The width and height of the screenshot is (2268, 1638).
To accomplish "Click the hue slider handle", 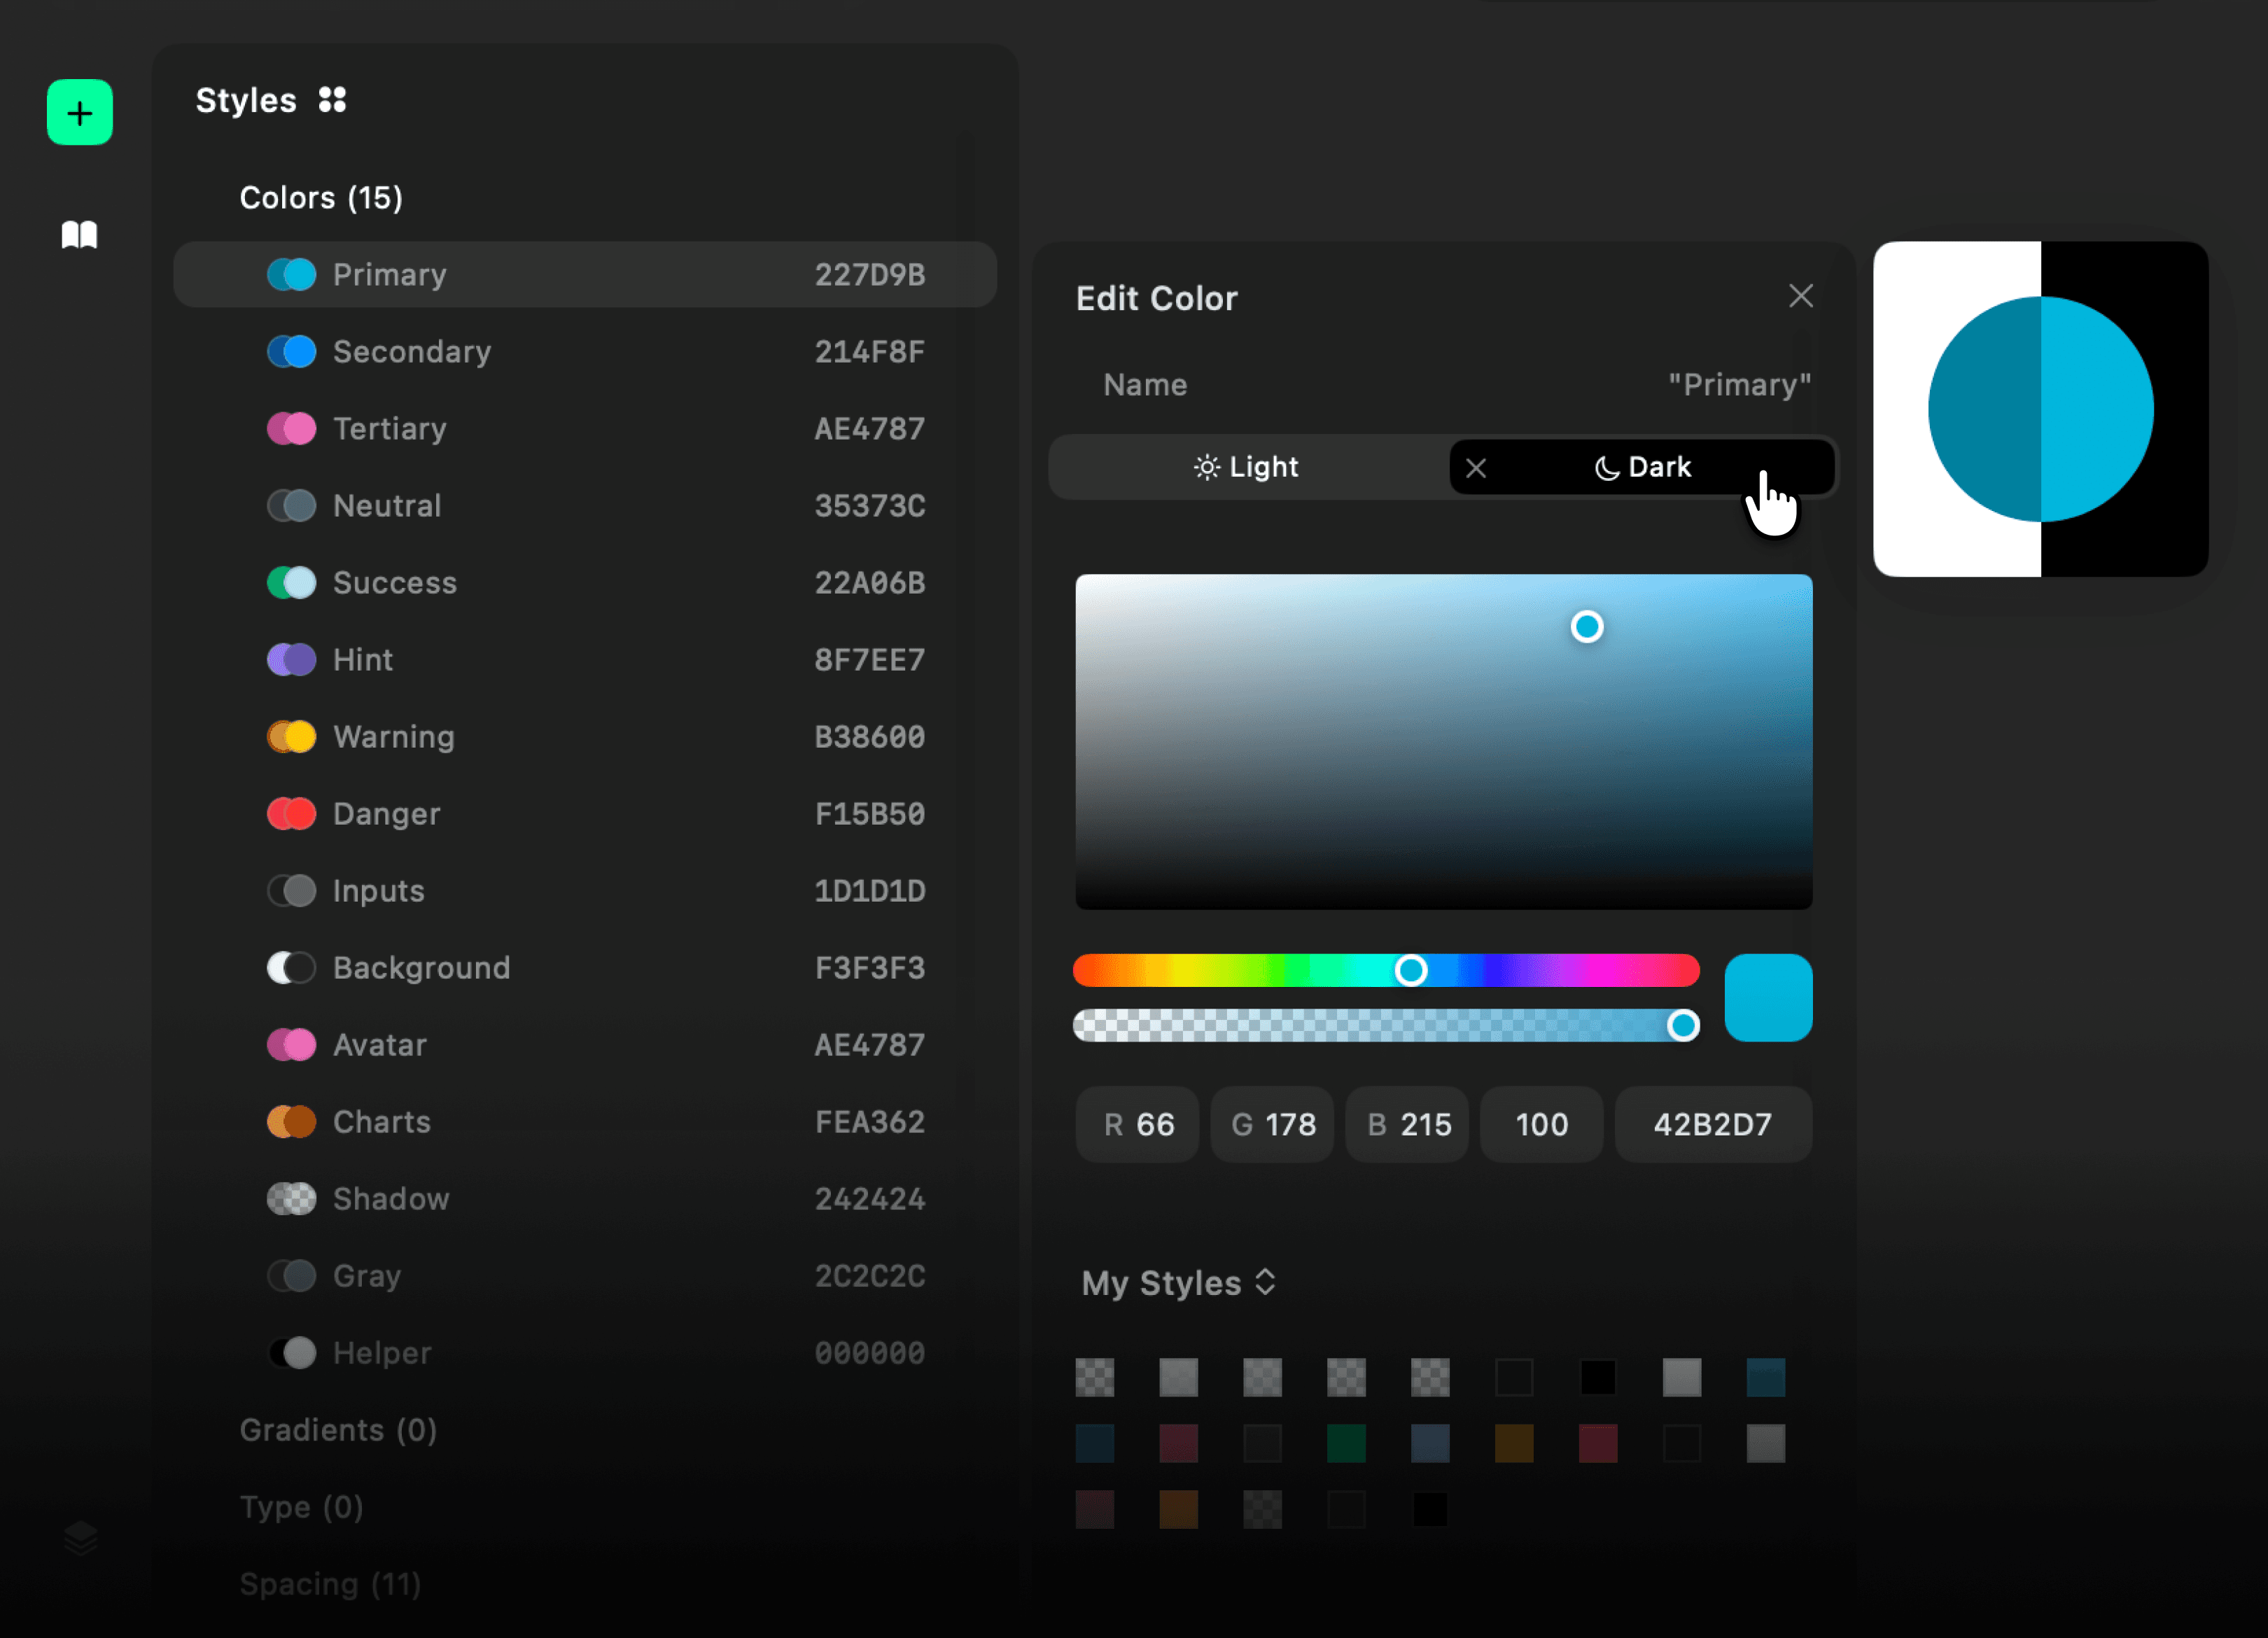I will pos(1410,969).
